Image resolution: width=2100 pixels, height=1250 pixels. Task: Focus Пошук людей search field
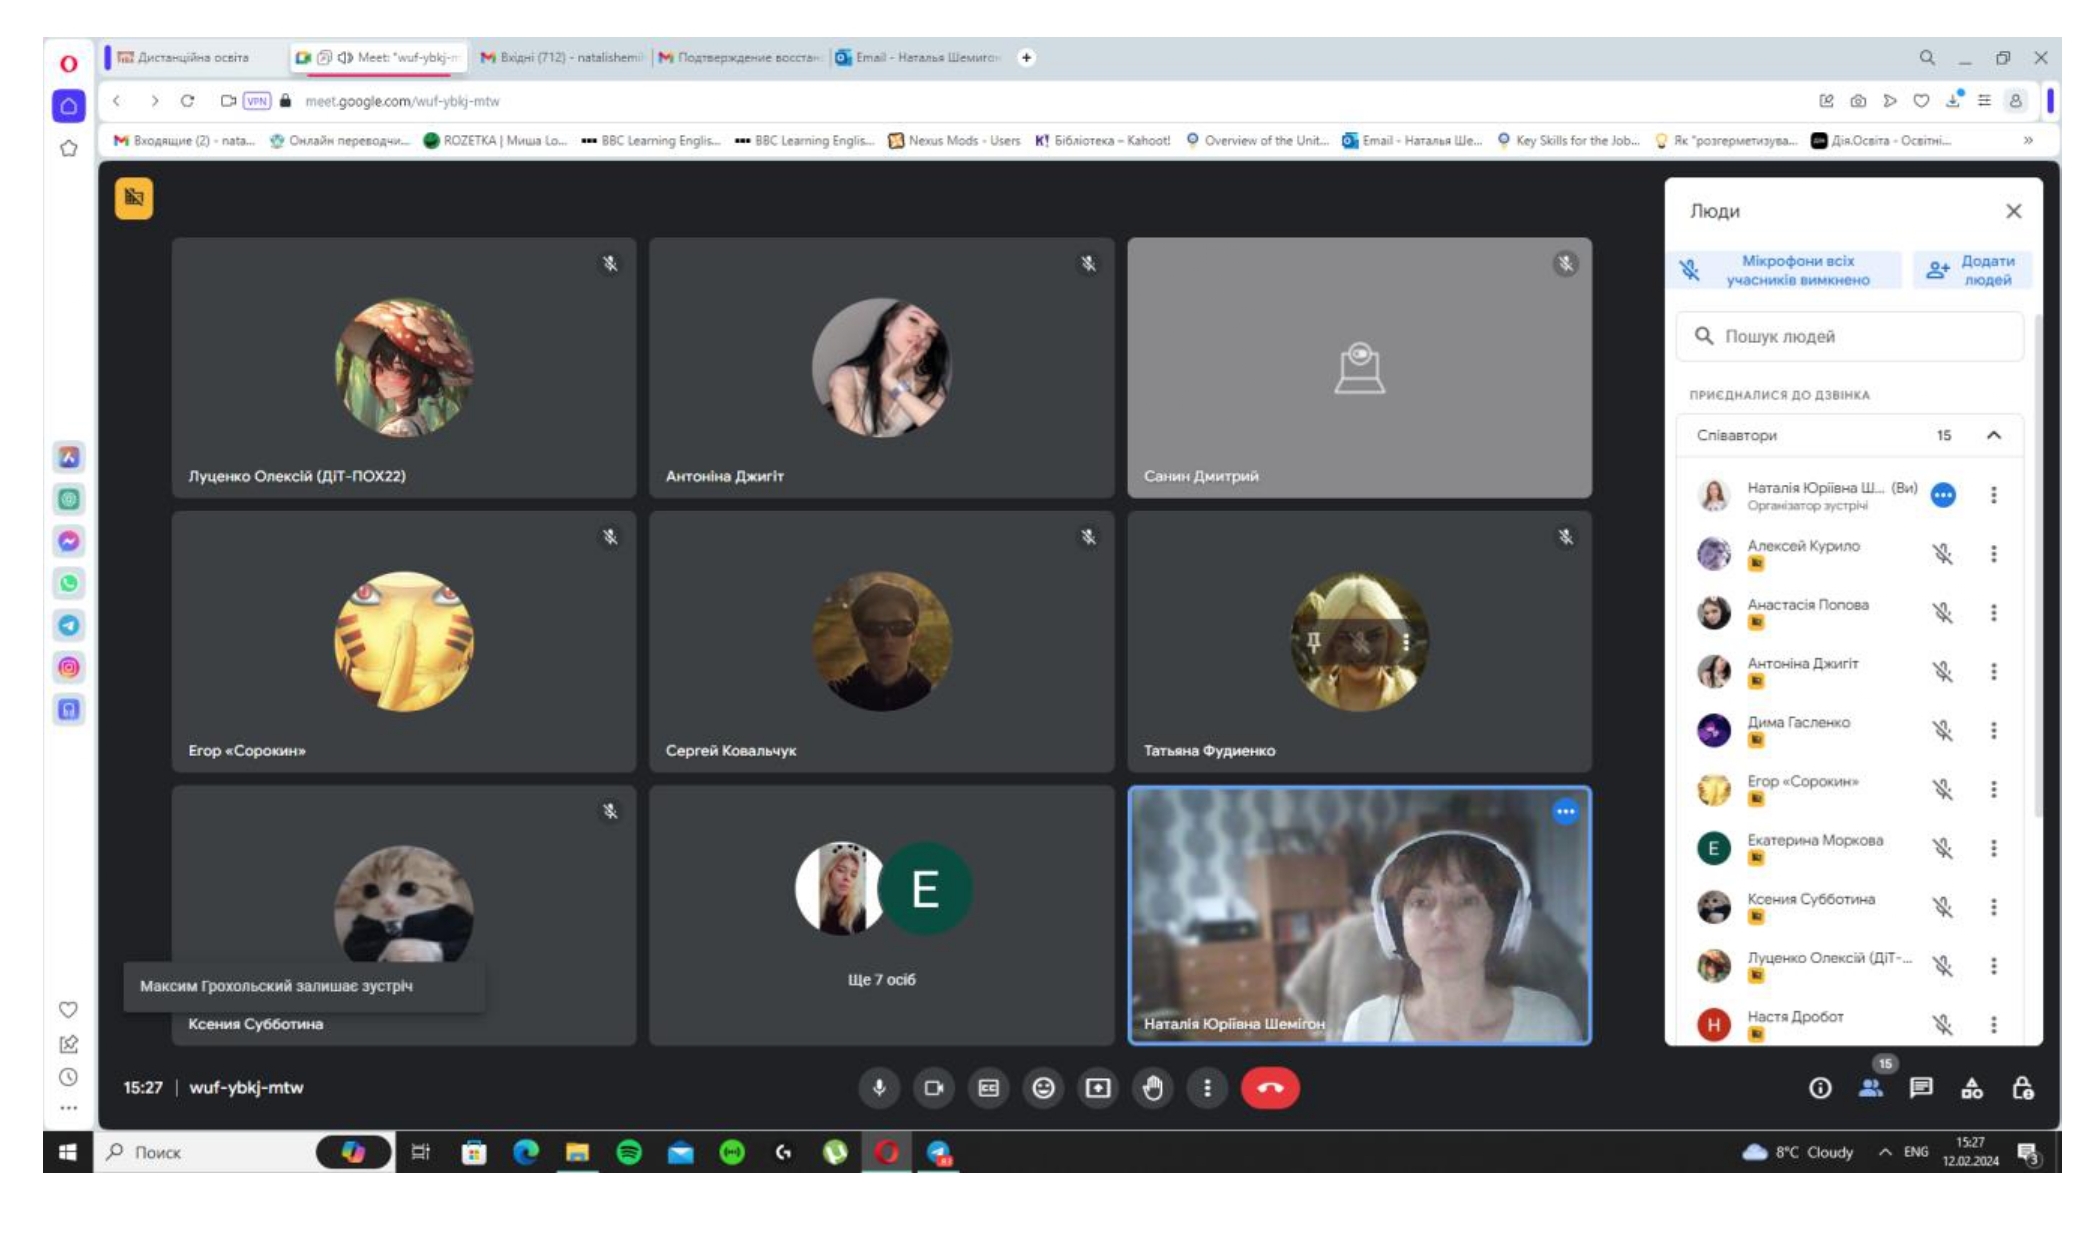(x=1850, y=336)
